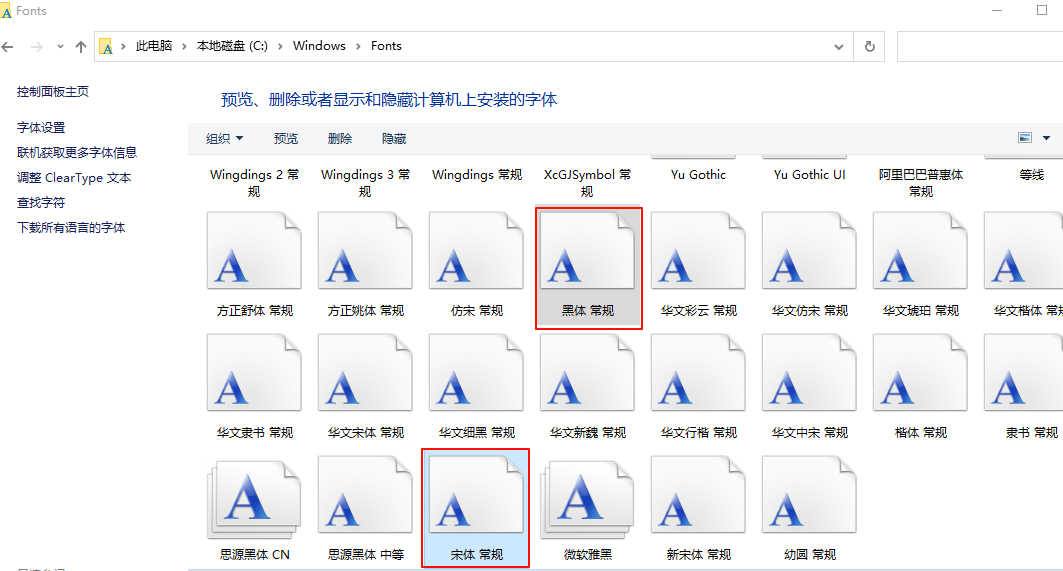The width and height of the screenshot is (1063, 571).
Task: Select the 隶书 常规 font icon
Action: pyautogui.click(x=1024, y=373)
